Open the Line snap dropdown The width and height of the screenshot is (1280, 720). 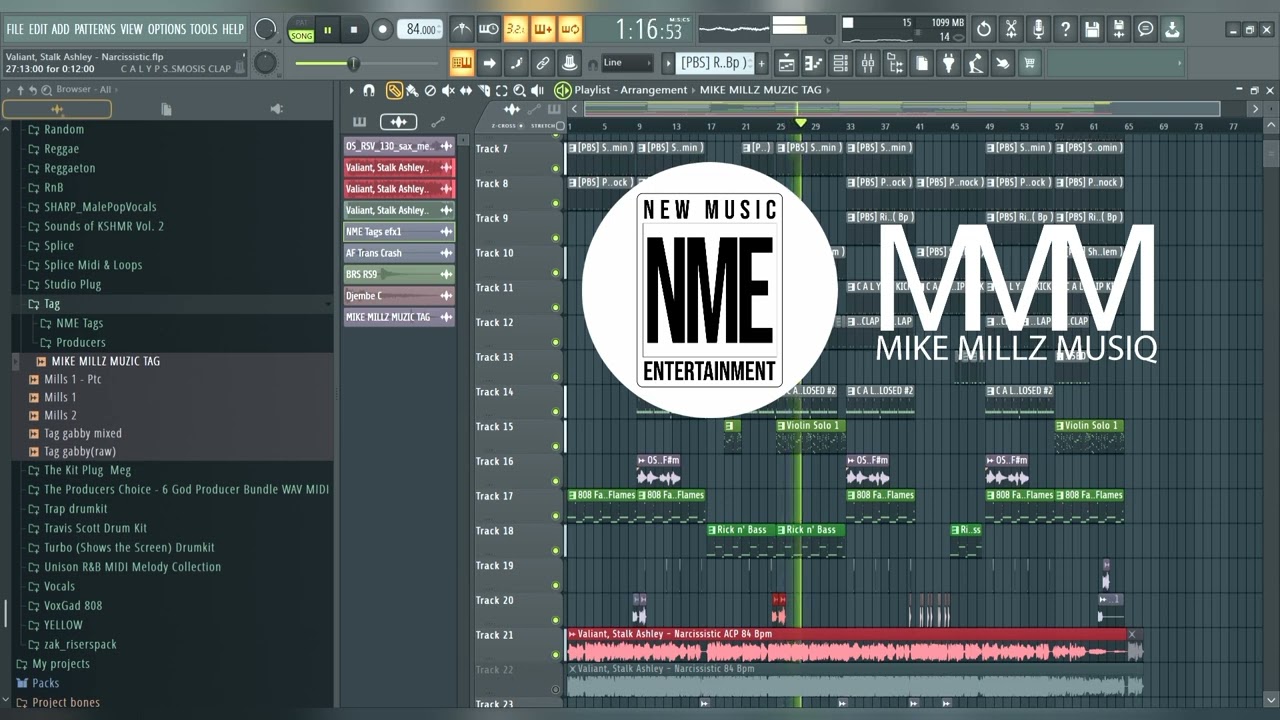point(629,63)
